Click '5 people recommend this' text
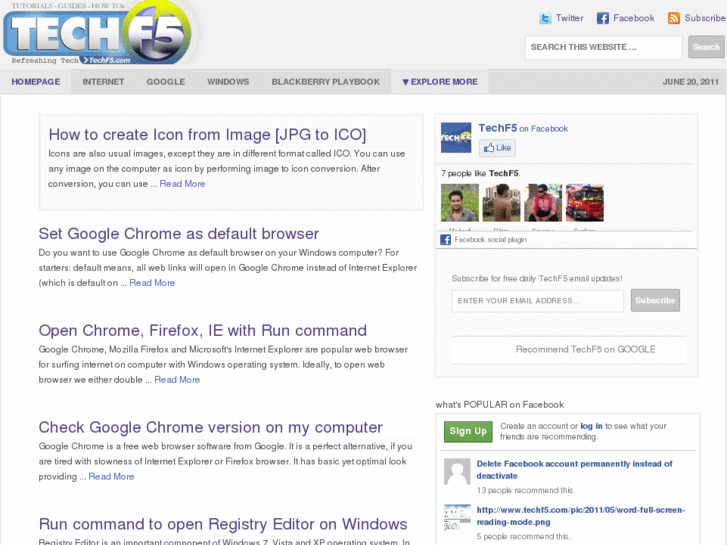 (x=523, y=537)
